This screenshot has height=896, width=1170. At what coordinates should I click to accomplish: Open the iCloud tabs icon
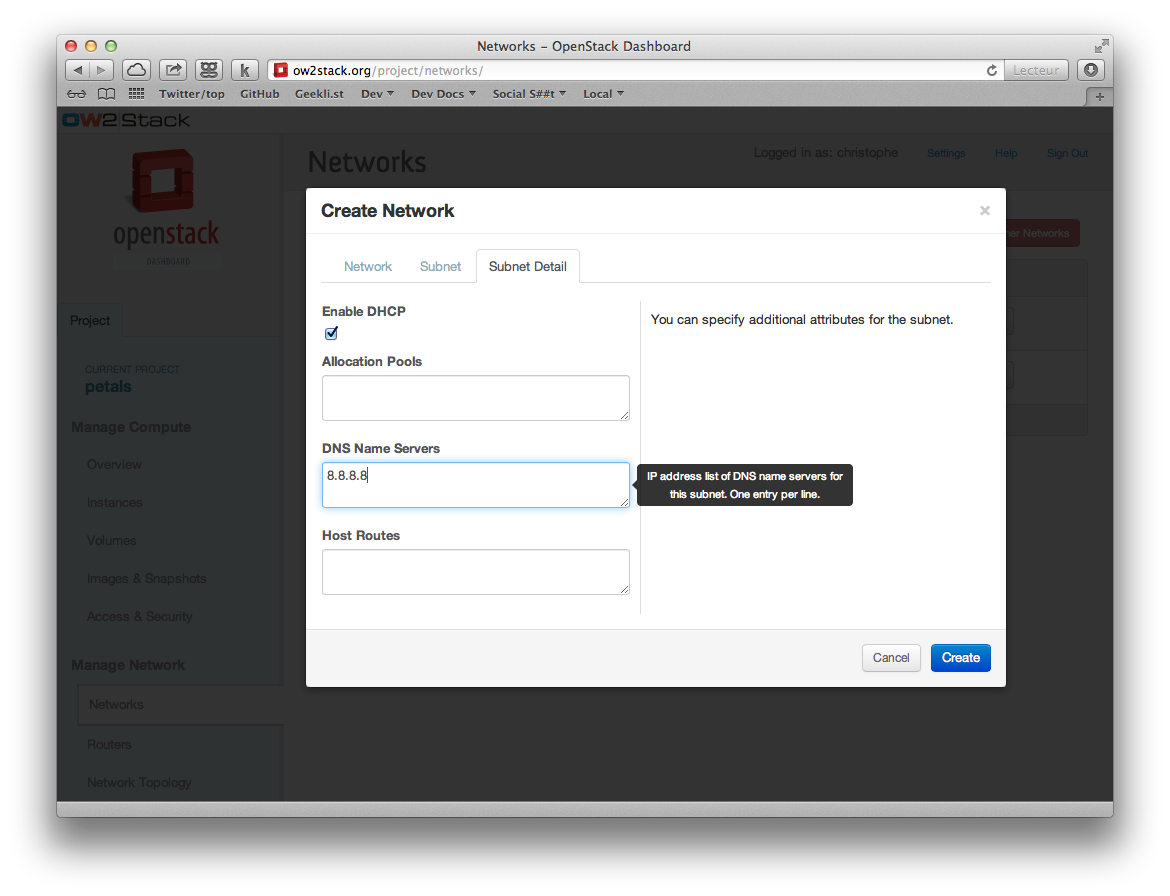pos(136,70)
